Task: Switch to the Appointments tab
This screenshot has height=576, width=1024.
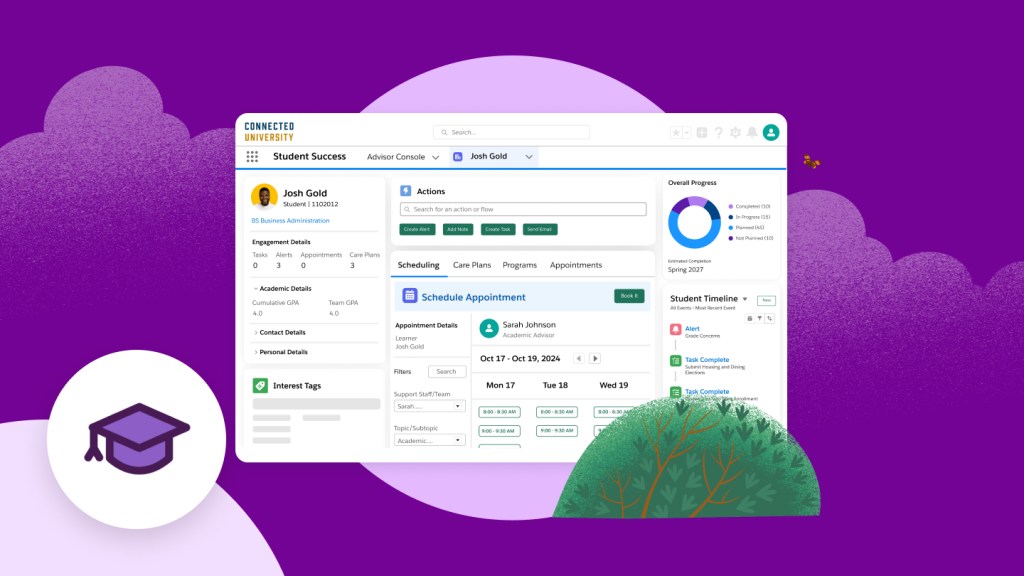Action: [575, 265]
